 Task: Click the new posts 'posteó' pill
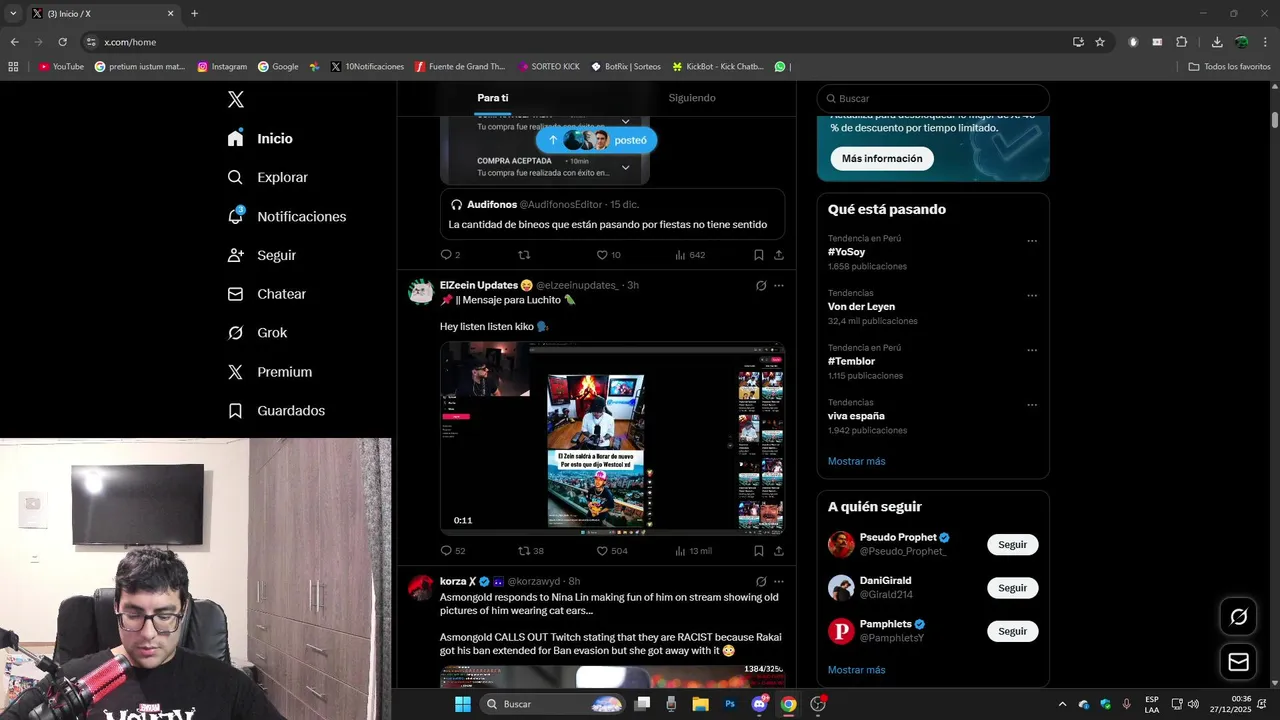(x=596, y=140)
